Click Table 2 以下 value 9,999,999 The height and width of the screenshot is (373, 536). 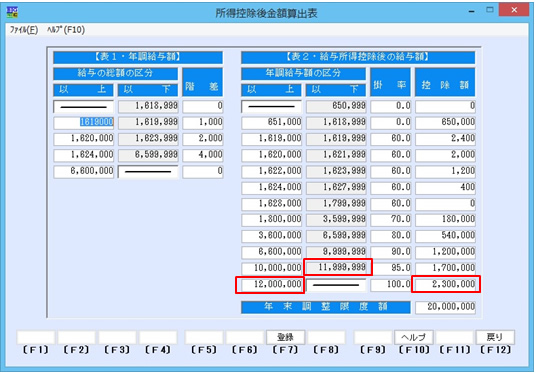(336, 252)
